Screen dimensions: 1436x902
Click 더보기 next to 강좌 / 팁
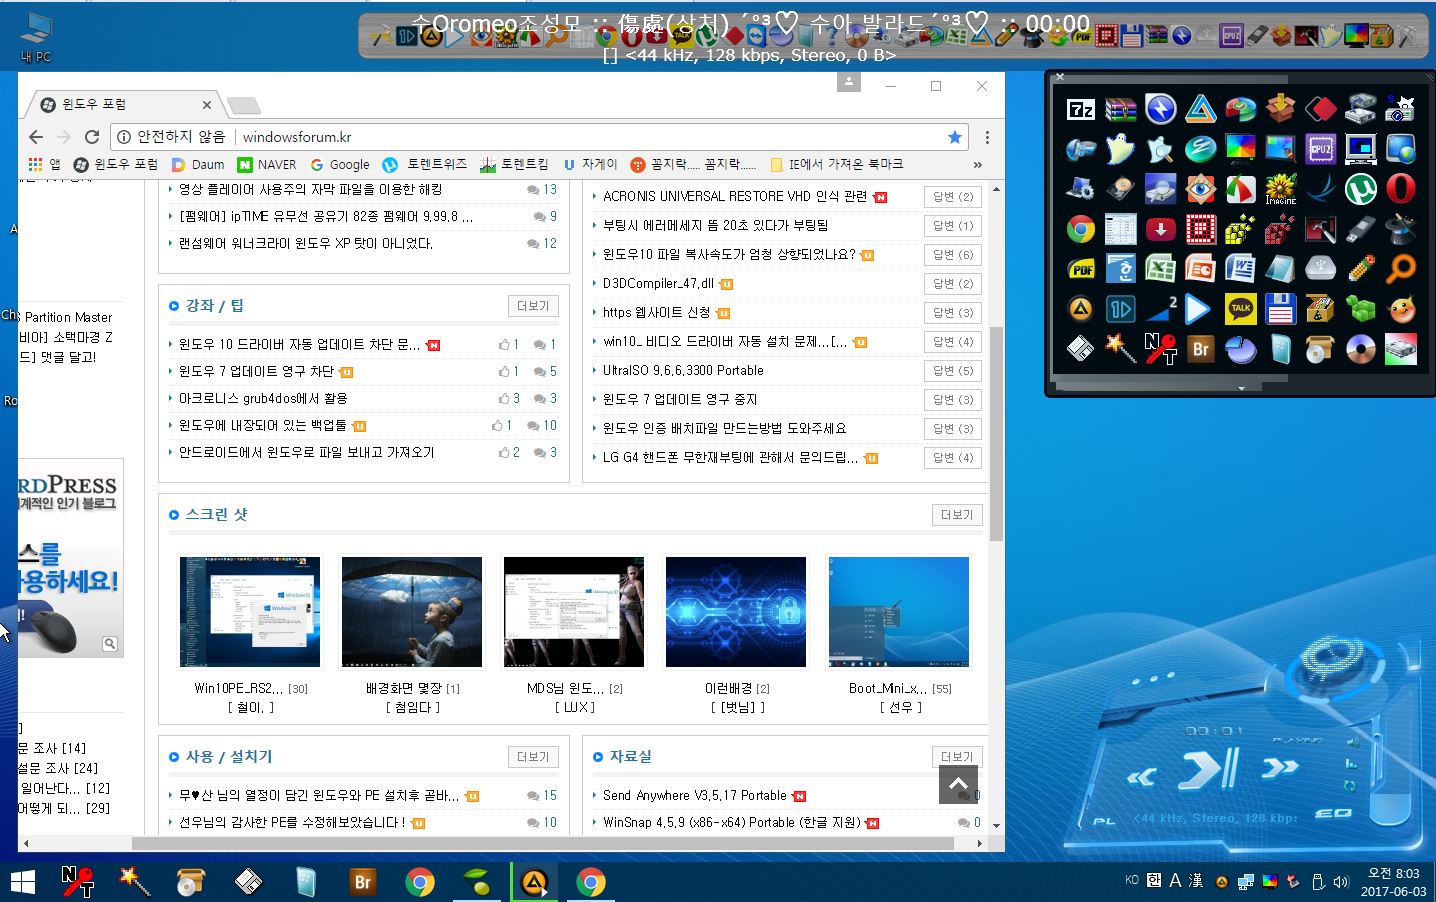point(533,306)
